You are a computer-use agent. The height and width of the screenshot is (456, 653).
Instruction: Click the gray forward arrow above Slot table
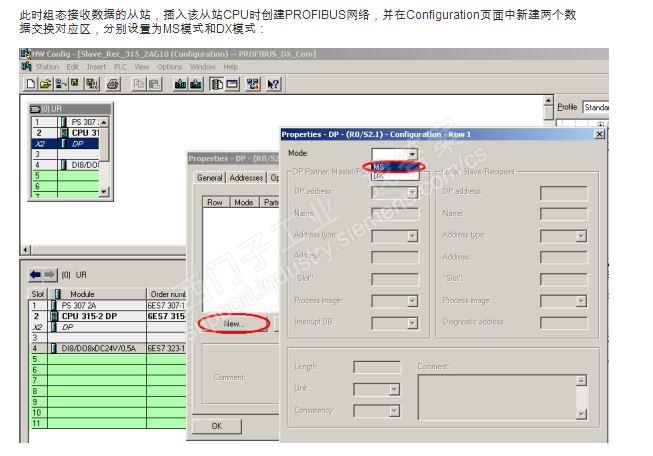coord(50,274)
